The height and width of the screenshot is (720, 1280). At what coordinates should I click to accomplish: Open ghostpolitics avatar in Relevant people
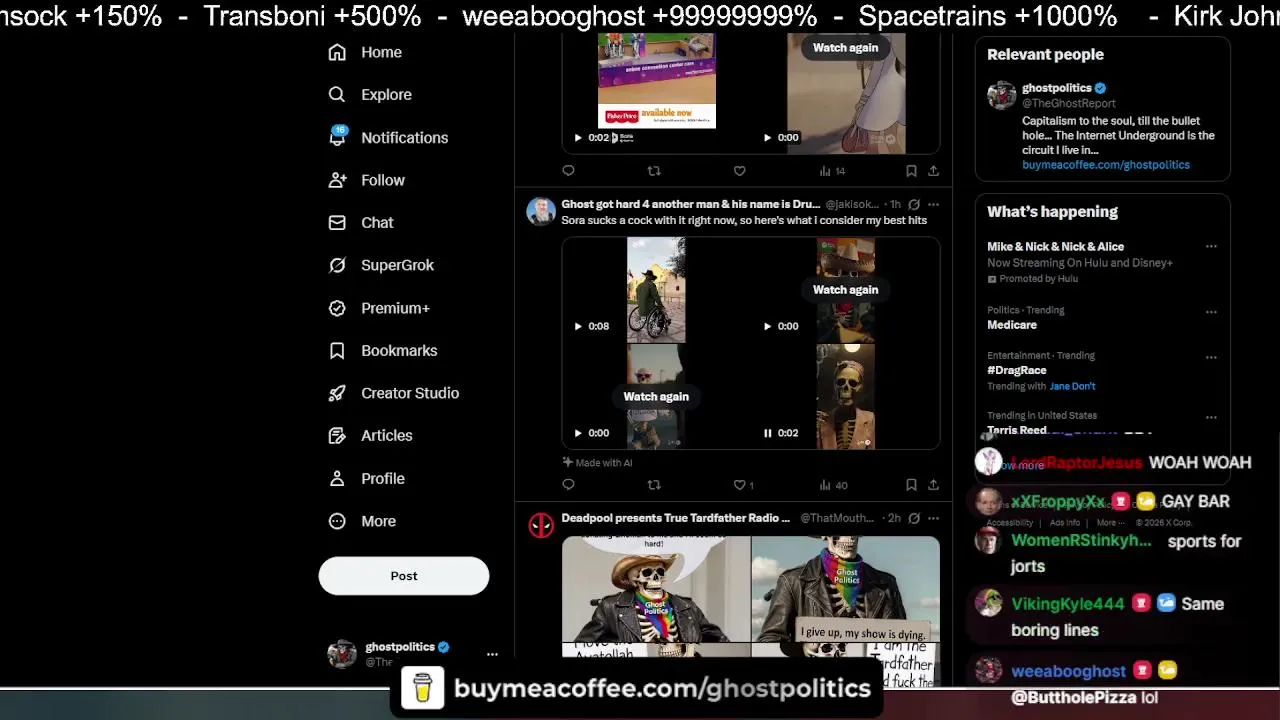coord(1001,95)
